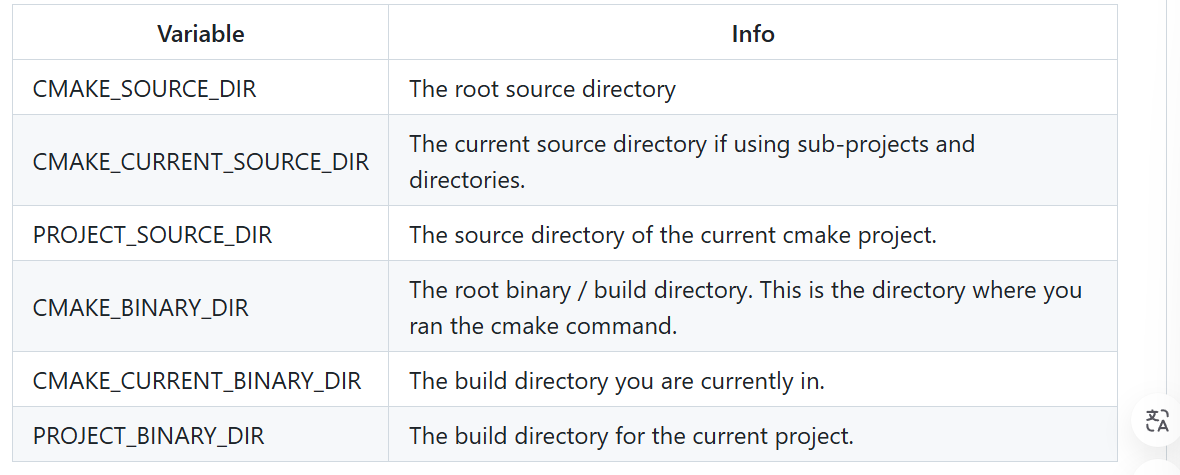Click 'The root binary / build directory' text
1180x475 pixels.
click(581, 290)
